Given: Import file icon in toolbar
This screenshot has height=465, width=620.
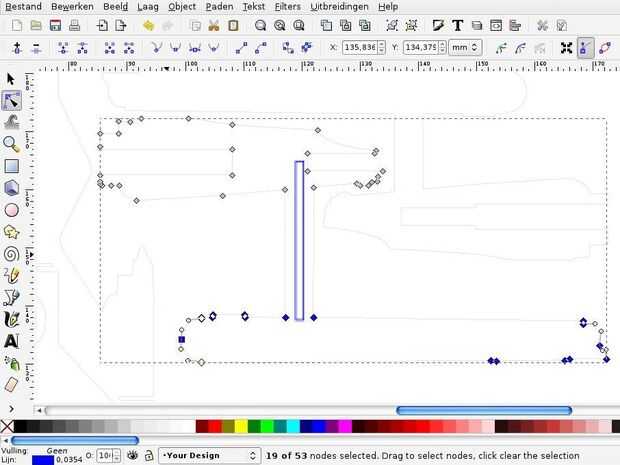Looking at the screenshot, I should pyautogui.click(x=102, y=26).
